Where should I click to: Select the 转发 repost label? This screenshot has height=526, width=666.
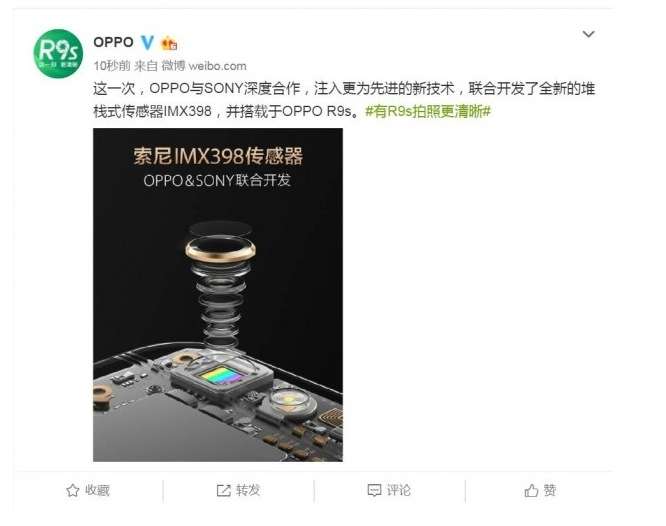point(248,490)
